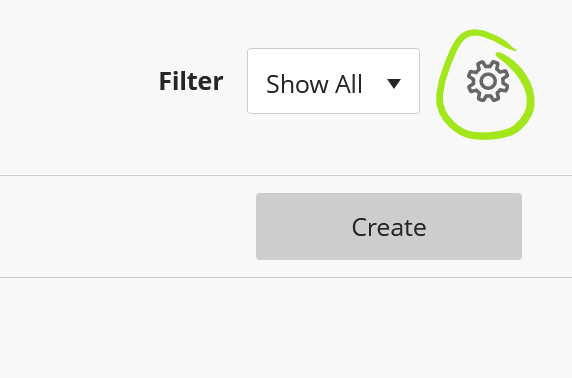Choose the gray Create button
Image resolution: width=572 pixels, height=378 pixels.
[x=389, y=227]
